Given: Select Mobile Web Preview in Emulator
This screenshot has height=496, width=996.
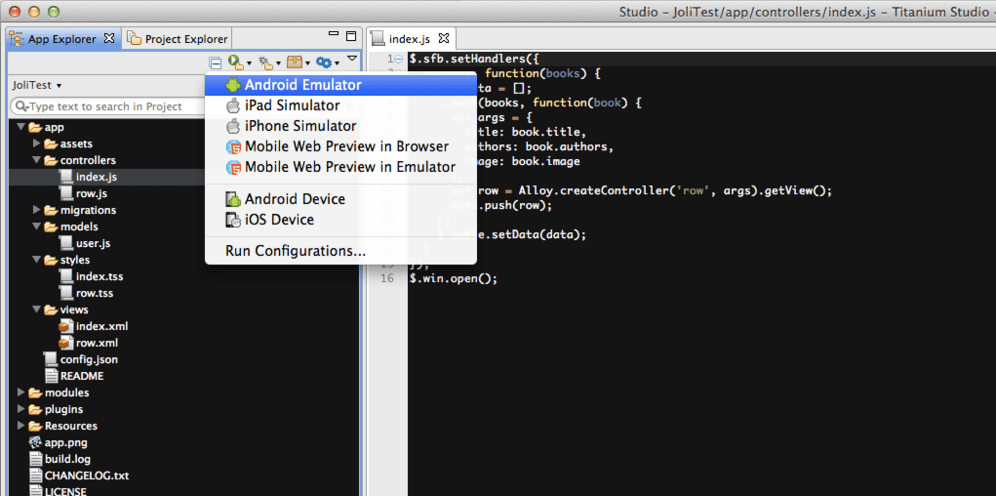Looking at the screenshot, I should click(x=341, y=167).
